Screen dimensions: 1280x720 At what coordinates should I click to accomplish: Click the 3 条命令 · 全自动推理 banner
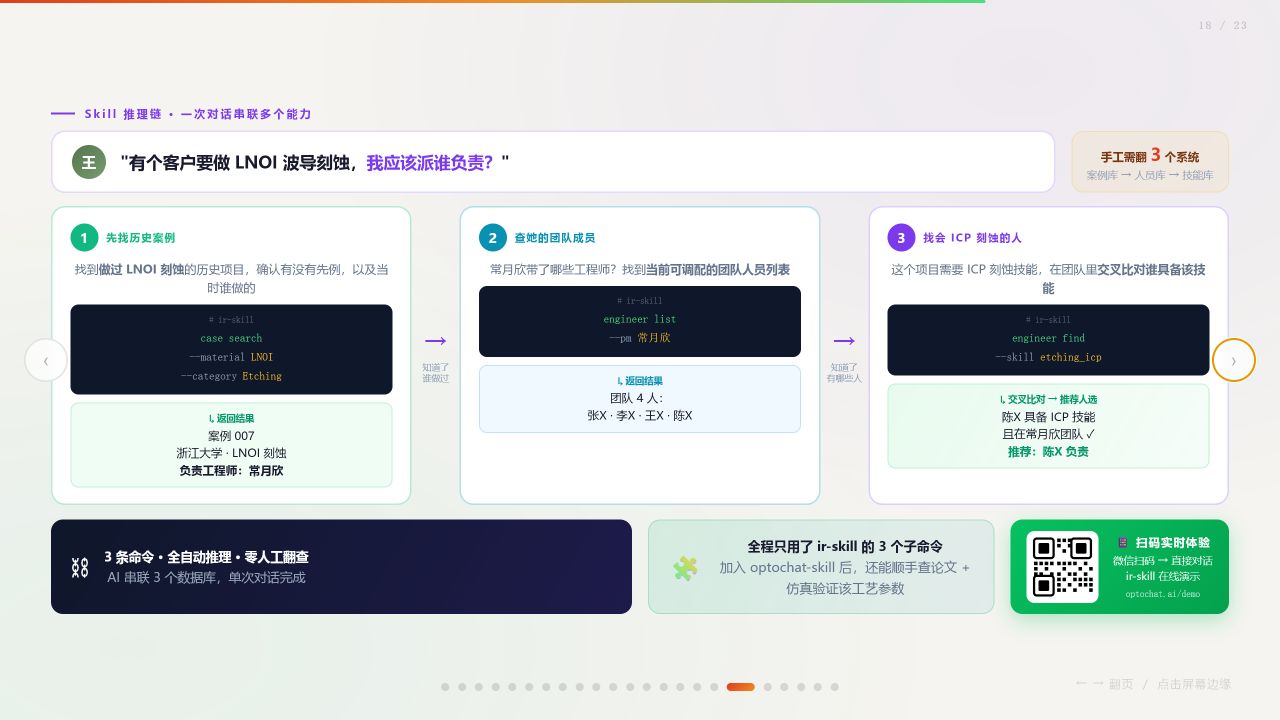click(x=341, y=566)
